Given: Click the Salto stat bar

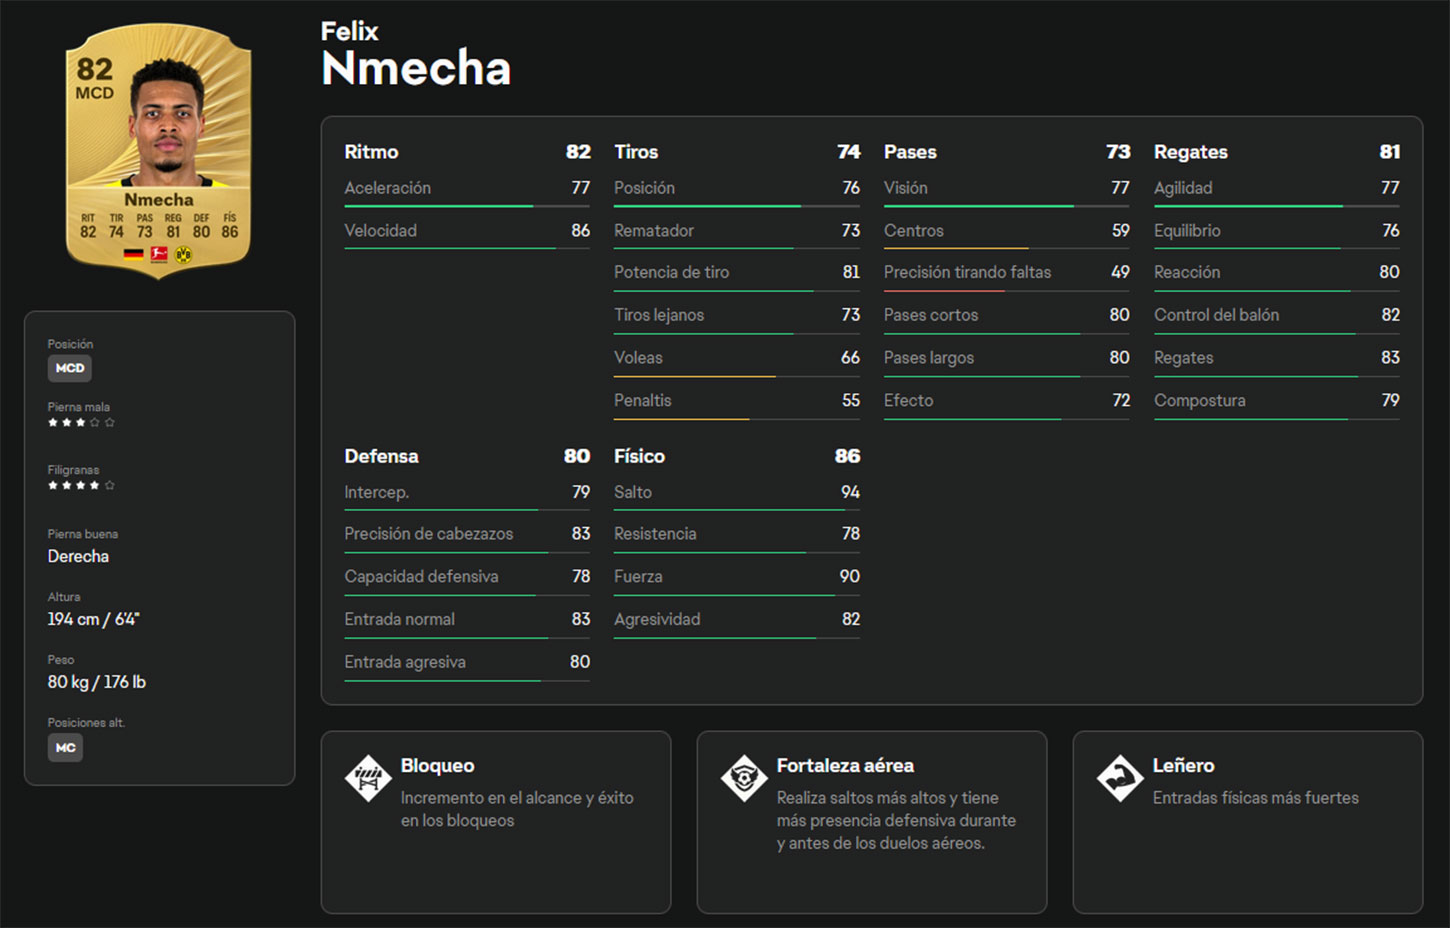Looking at the screenshot, I should [736, 510].
